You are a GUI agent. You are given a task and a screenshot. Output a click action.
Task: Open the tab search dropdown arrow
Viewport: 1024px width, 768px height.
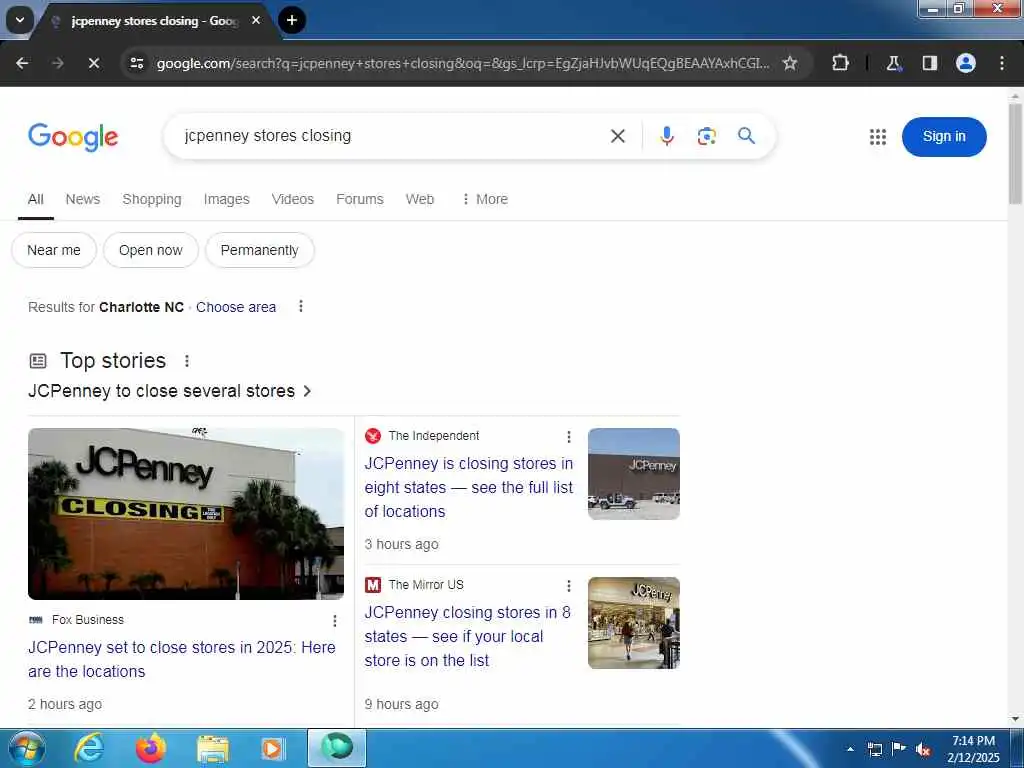tap(20, 20)
